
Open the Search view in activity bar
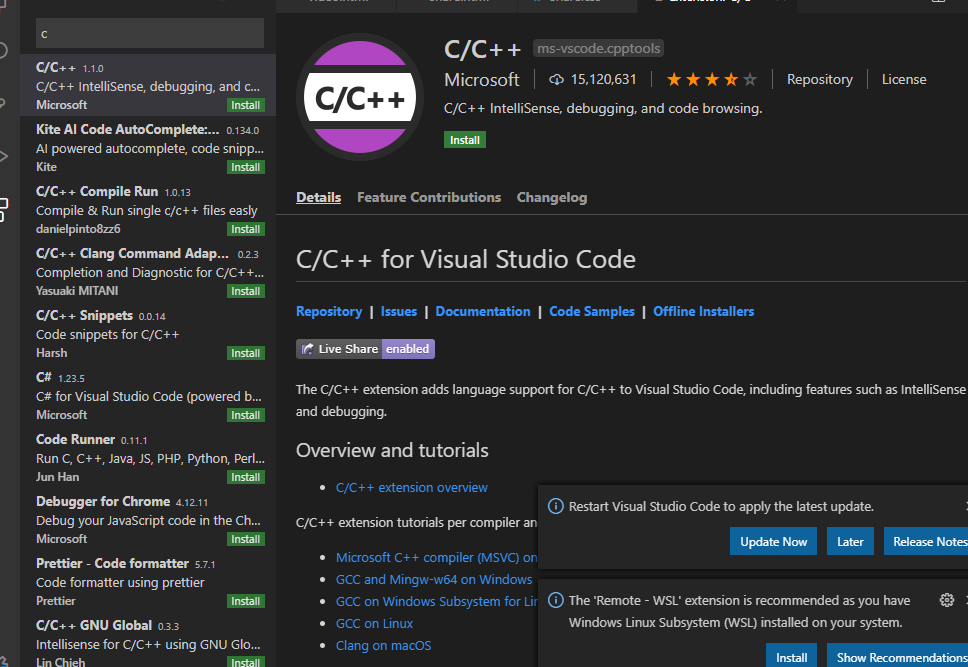pos(3,50)
